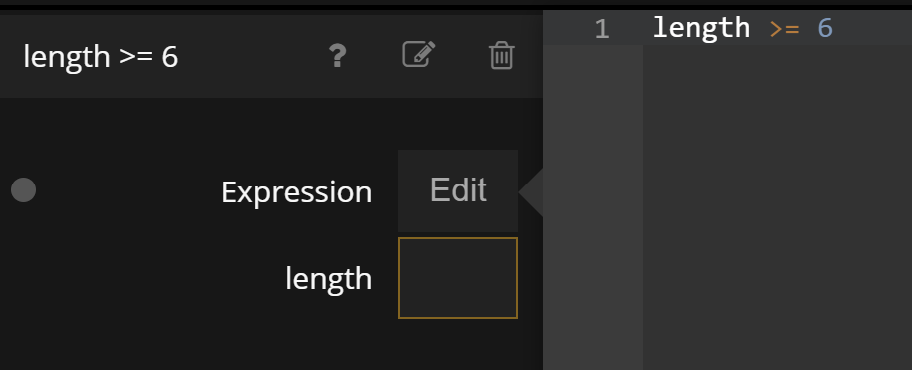Select line number 1 in the gutter
The height and width of the screenshot is (370, 912).
click(602, 29)
